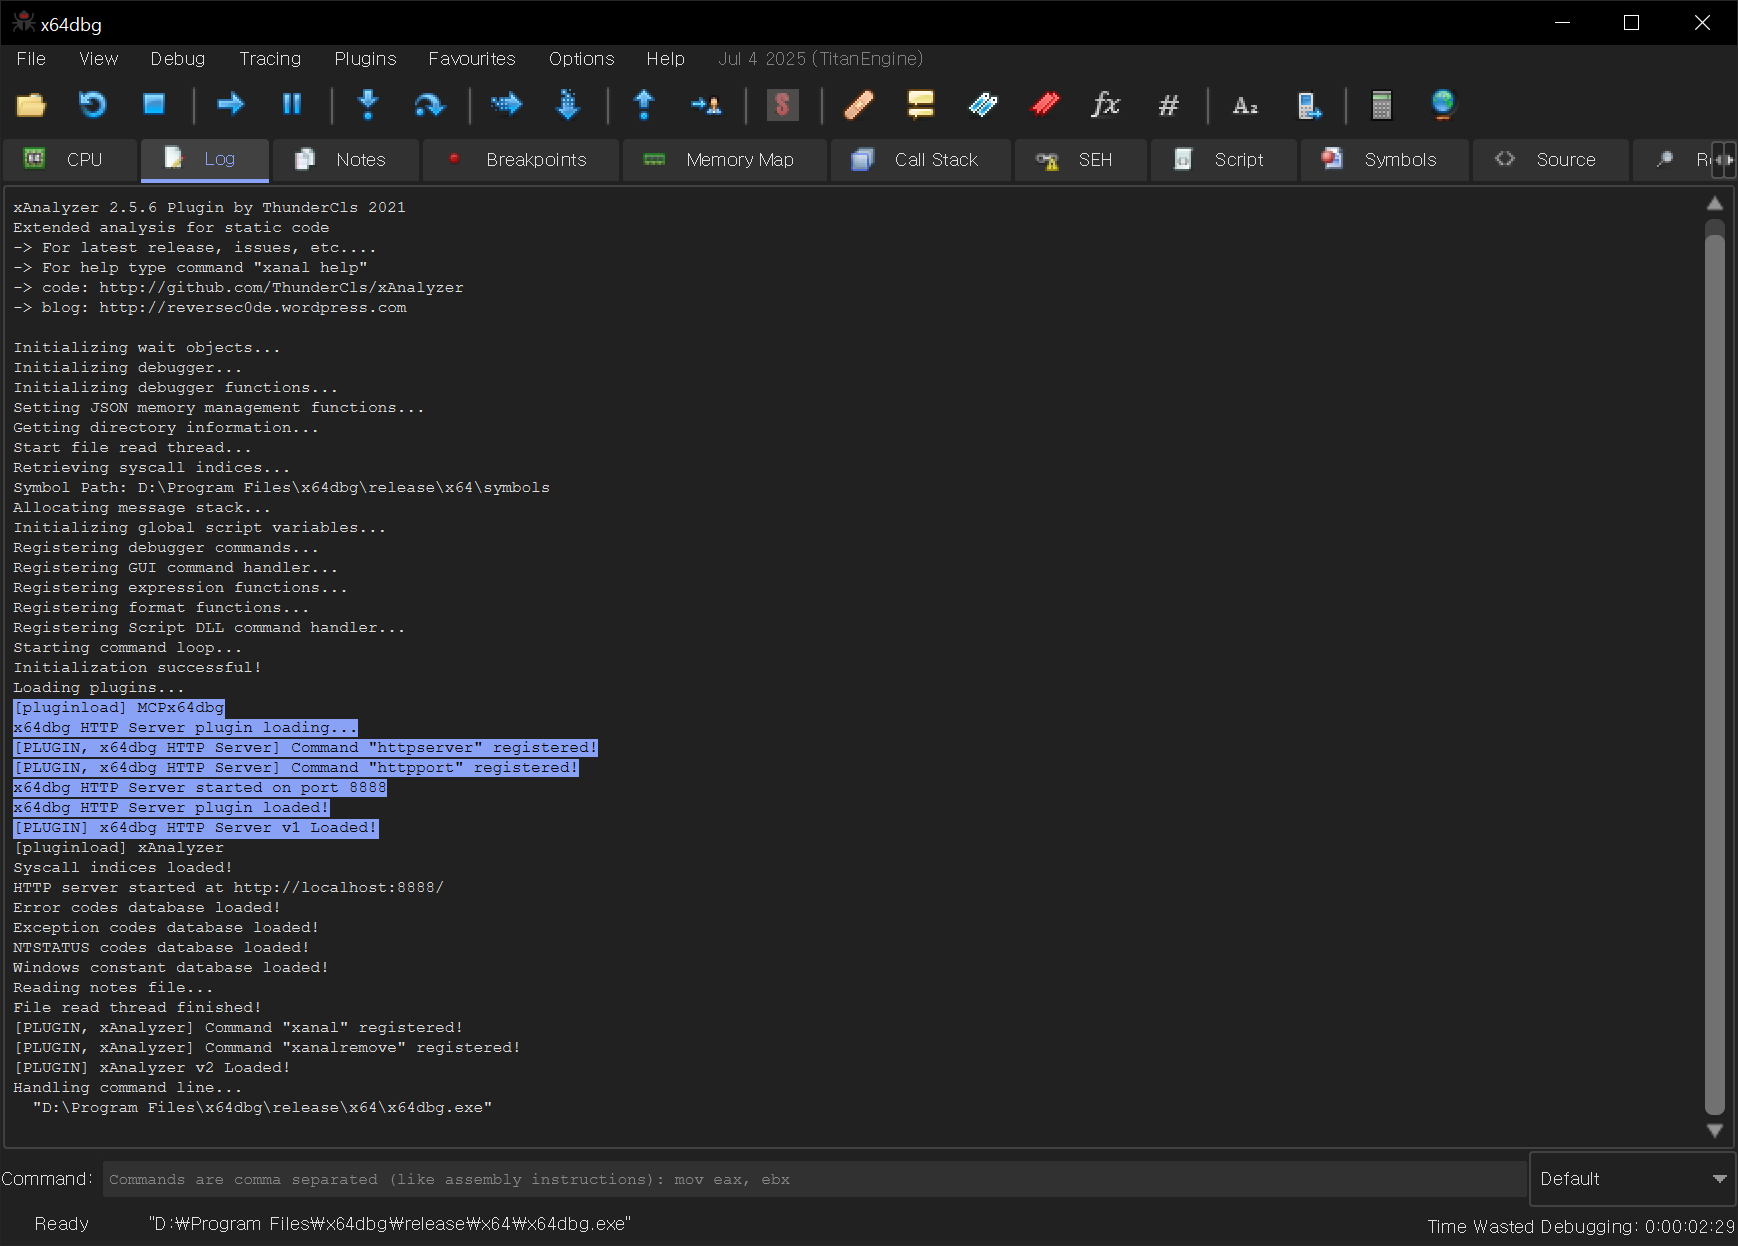The image size is (1738, 1246).
Task: Open the Call Stack tab
Action: pyautogui.click(x=921, y=160)
